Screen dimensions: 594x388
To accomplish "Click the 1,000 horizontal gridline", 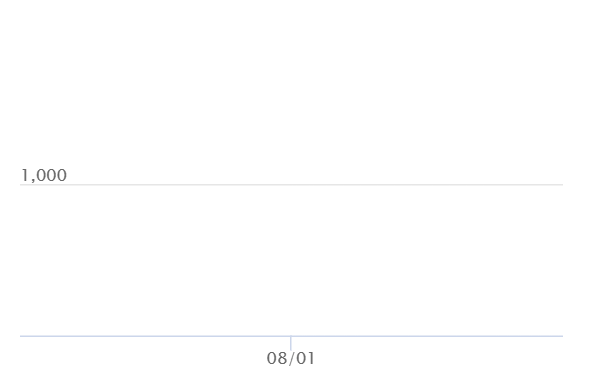I will pos(291,185).
